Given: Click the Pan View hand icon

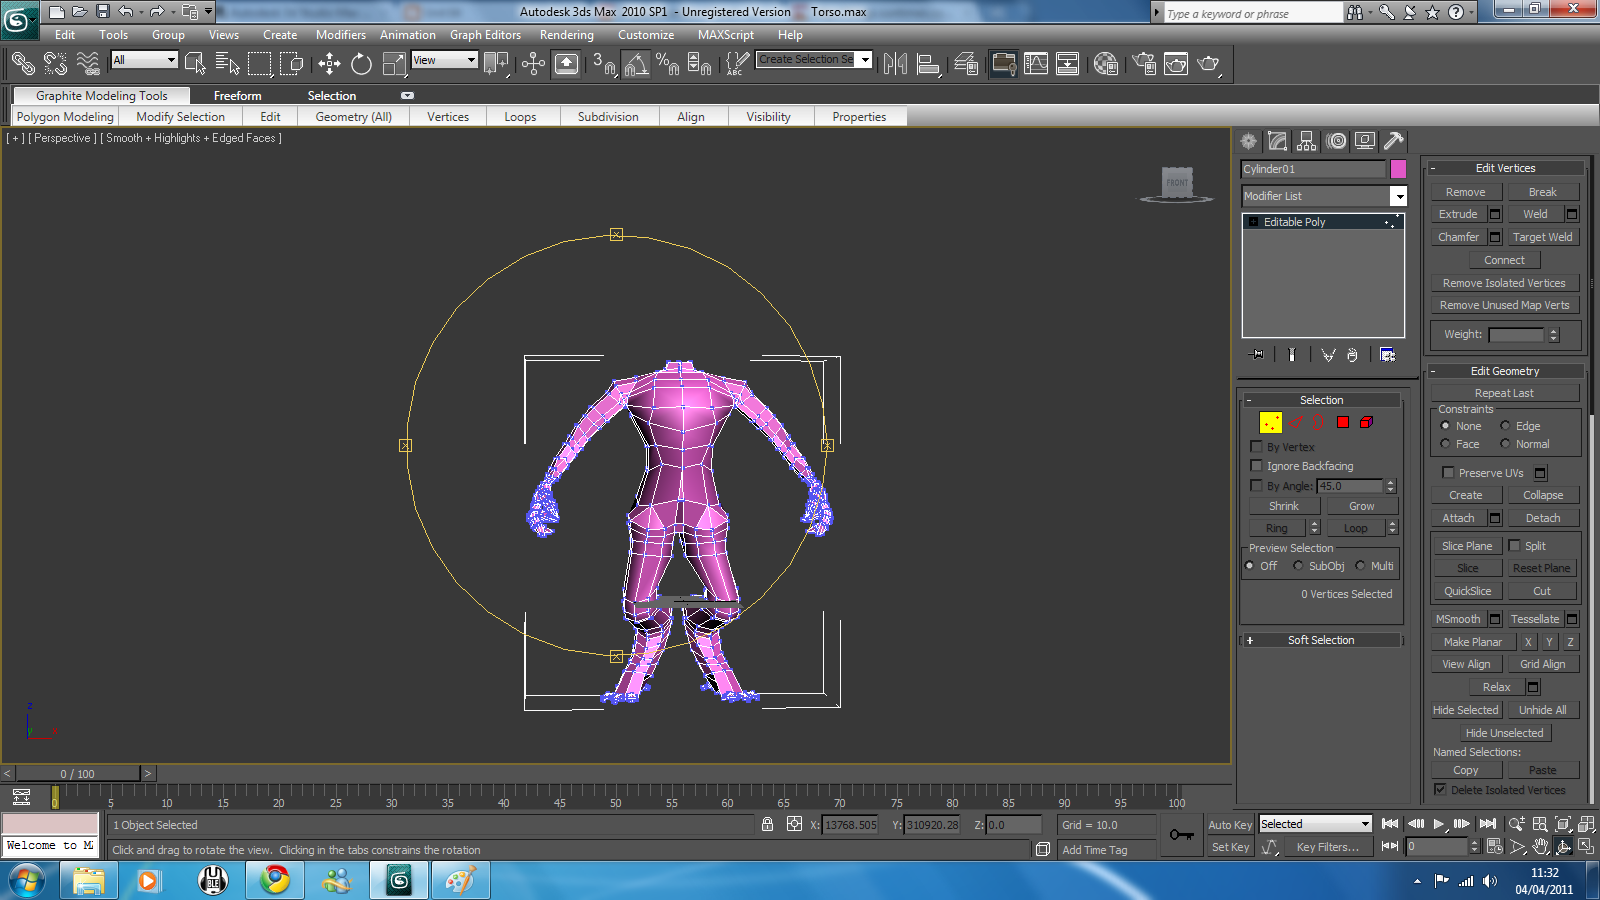Looking at the screenshot, I should coord(1541,846).
